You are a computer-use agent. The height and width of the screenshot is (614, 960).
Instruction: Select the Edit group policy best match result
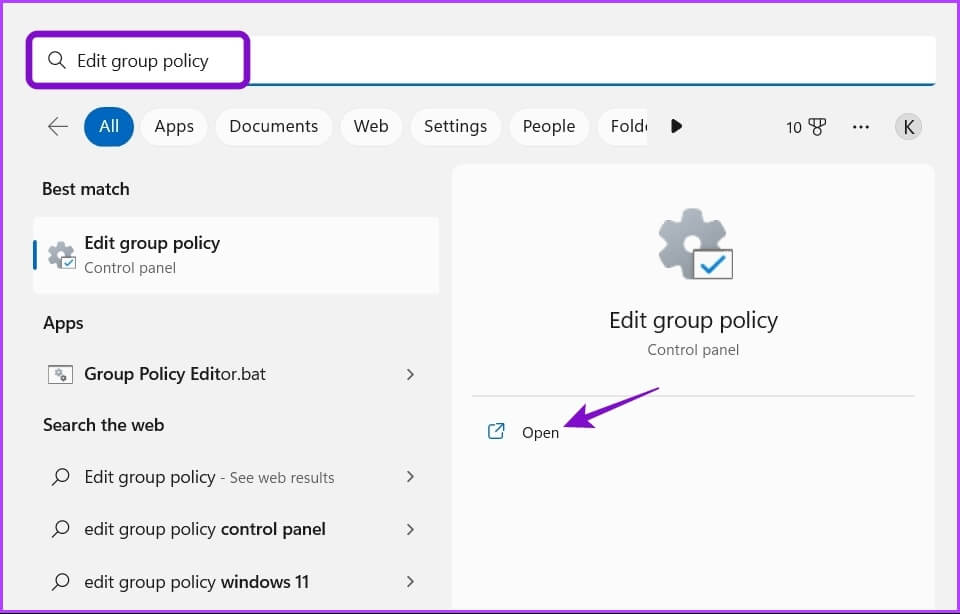pyautogui.click(x=236, y=255)
